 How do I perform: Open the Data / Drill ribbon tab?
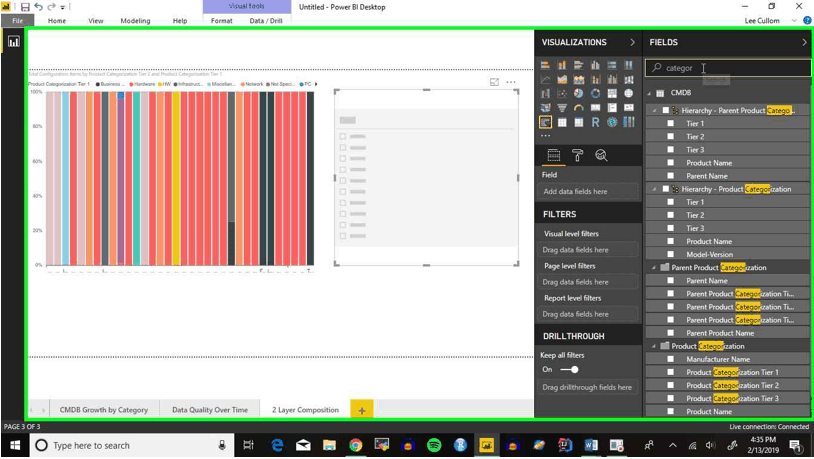tap(266, 21)
